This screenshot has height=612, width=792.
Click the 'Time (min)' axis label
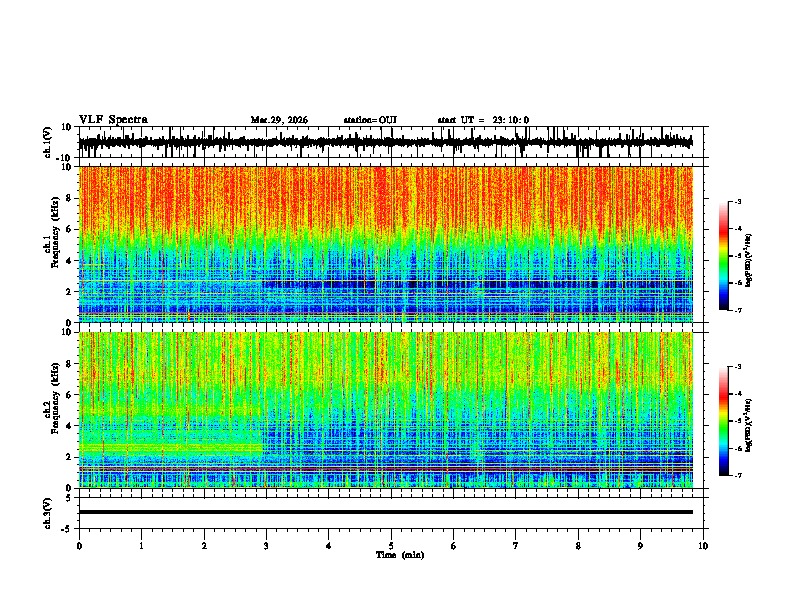pos(400,555)
